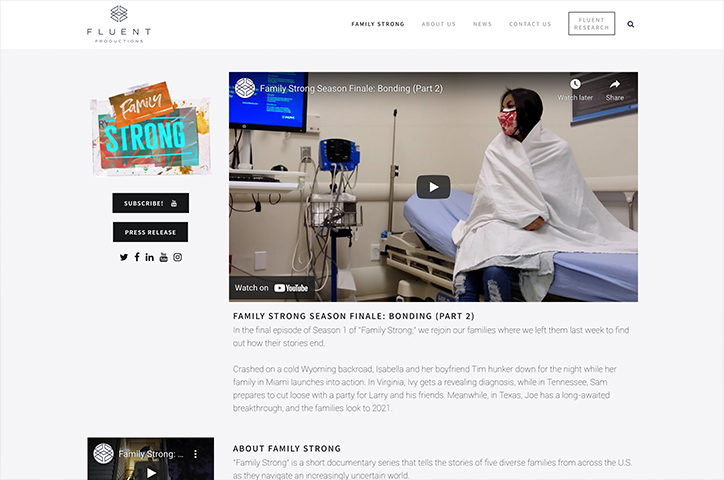Click the channel avatar on main video
724x480 pixels.
tap(245, 88)
